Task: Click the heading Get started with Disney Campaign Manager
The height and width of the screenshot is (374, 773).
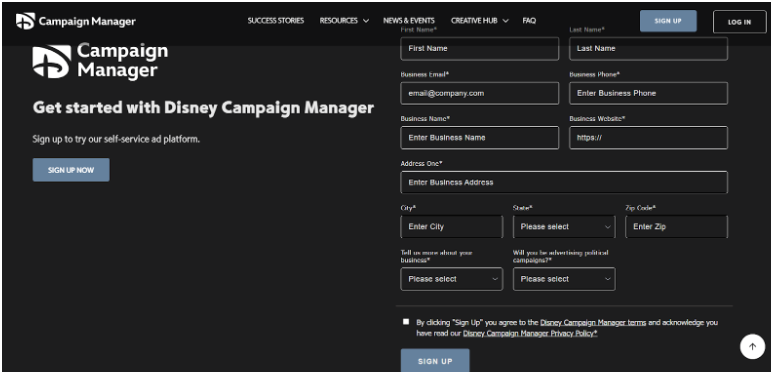Action: (x=203, y=107)
